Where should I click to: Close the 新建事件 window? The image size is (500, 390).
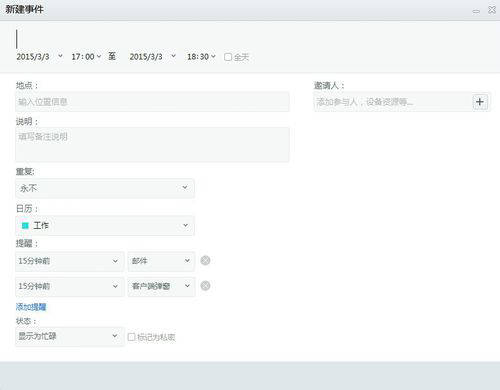(x=492, y=10)
